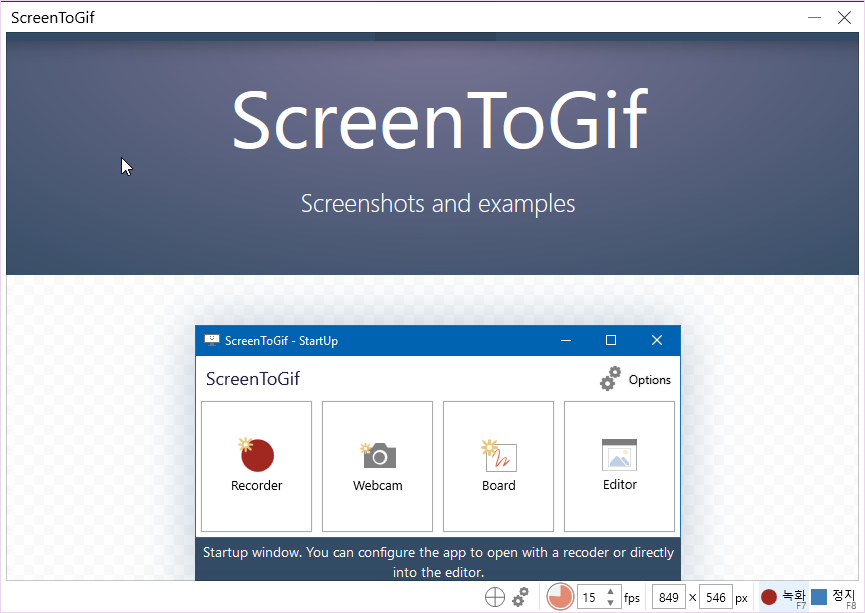Click the Board tile in StartUp window
The width and height of the screenshot is (865, 613).
pyautogui.click(x=498, y=466)
